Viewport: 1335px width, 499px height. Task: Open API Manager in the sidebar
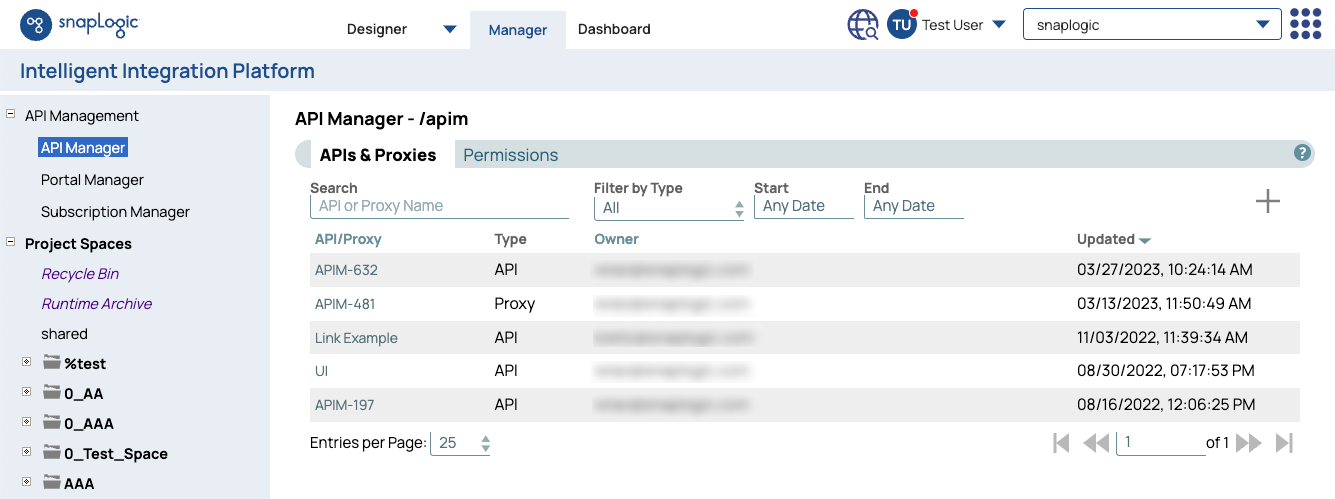83,148
